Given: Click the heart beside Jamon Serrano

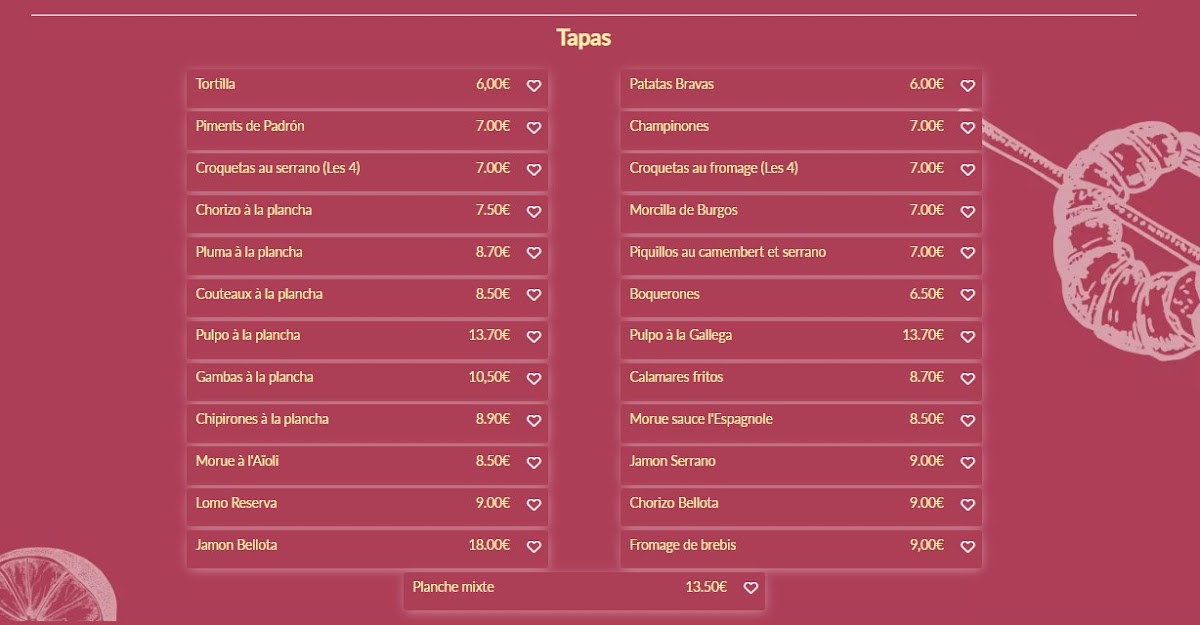Looking at the screenshot, I should pos(968,463).
